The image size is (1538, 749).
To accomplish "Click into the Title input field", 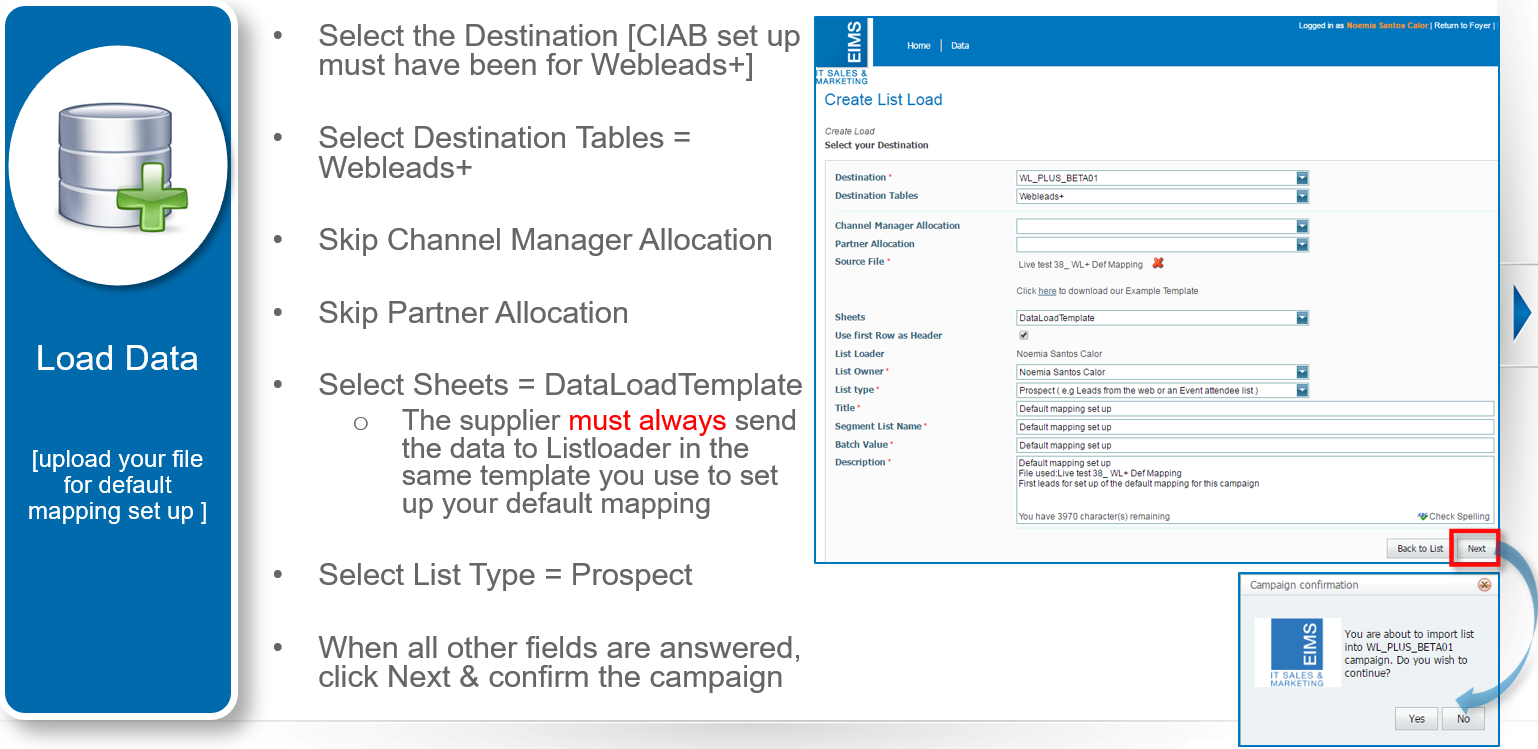I will click(x=1255, y=408).
